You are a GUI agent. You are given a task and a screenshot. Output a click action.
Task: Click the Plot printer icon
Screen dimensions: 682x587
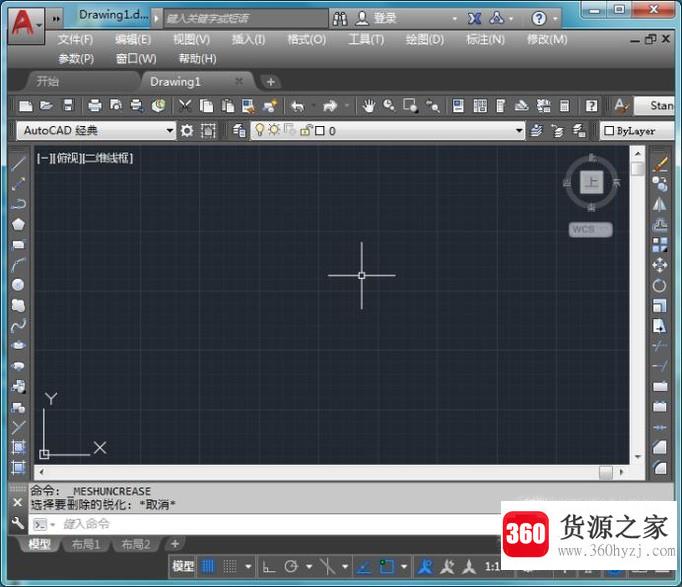pos(94,106)
